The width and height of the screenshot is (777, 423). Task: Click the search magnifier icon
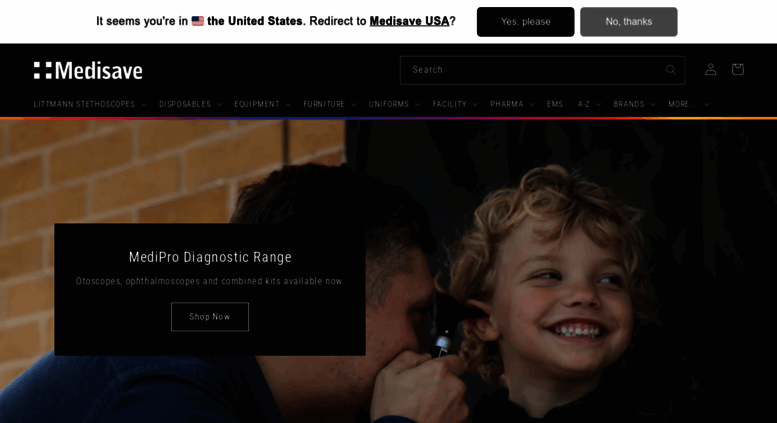(x=671, y=70)
